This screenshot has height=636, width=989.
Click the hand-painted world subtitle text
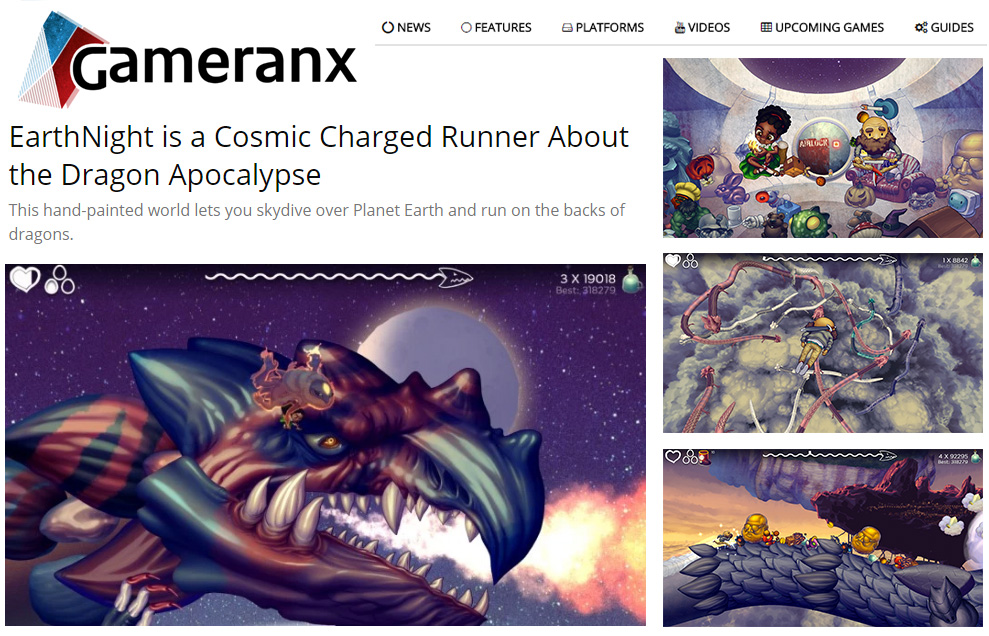[x=317, y=221]
